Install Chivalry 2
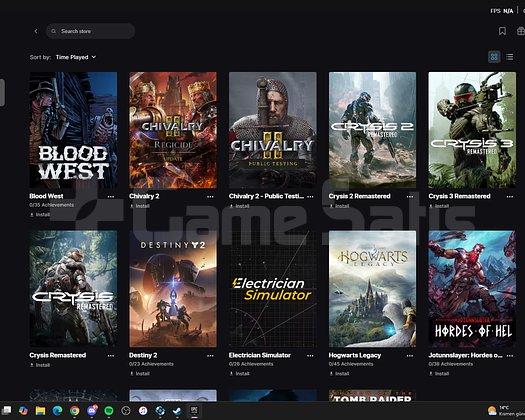Image resolution: width=525 pixels, height=420 pixels. 140,206
